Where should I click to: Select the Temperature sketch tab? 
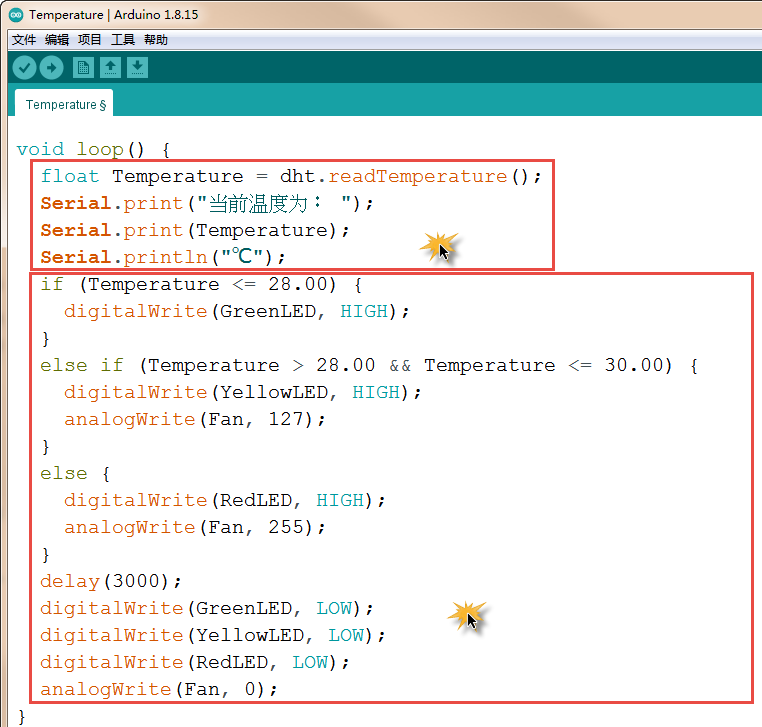pyautogui.click(x=64, y=104)
